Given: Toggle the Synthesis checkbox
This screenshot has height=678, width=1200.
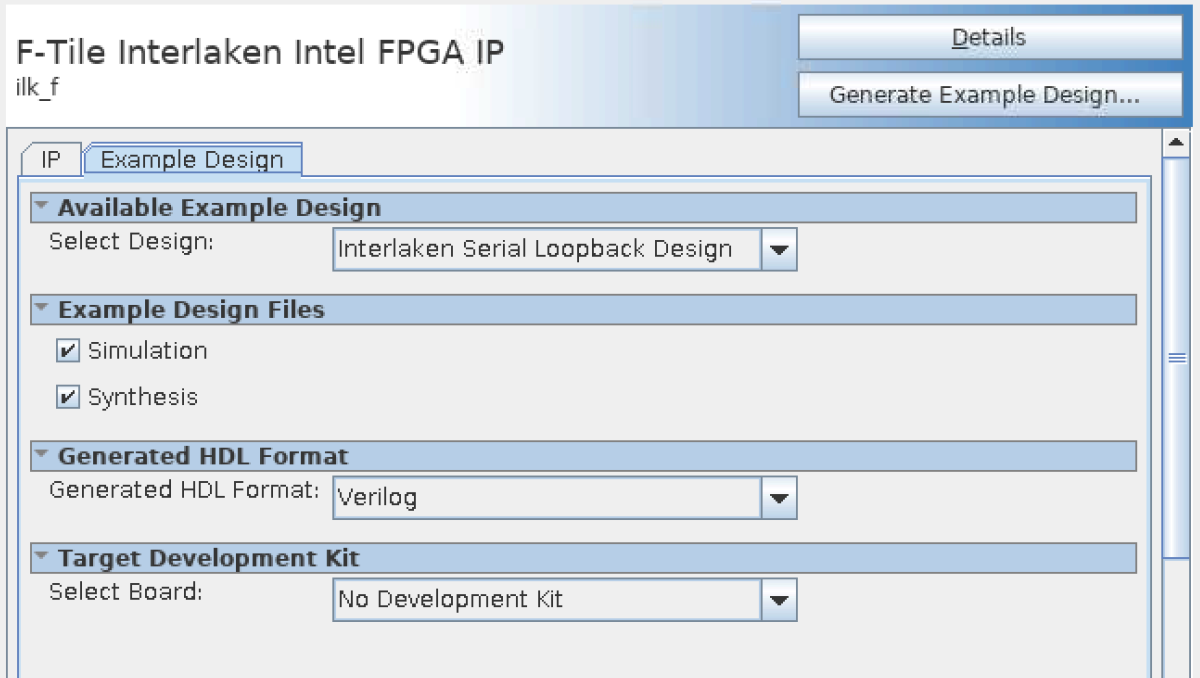Looking at the screenshot, I should click(x=68, y=397).
